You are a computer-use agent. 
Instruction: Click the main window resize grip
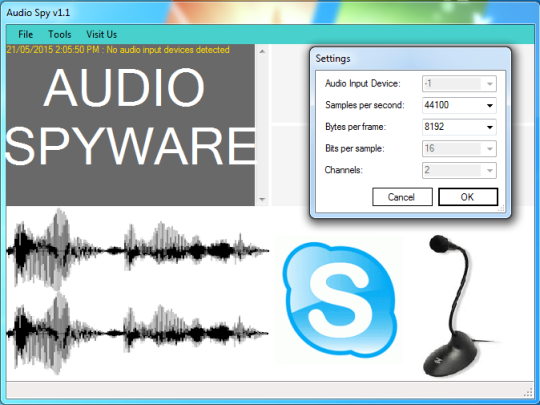click(x=528, y=393)
